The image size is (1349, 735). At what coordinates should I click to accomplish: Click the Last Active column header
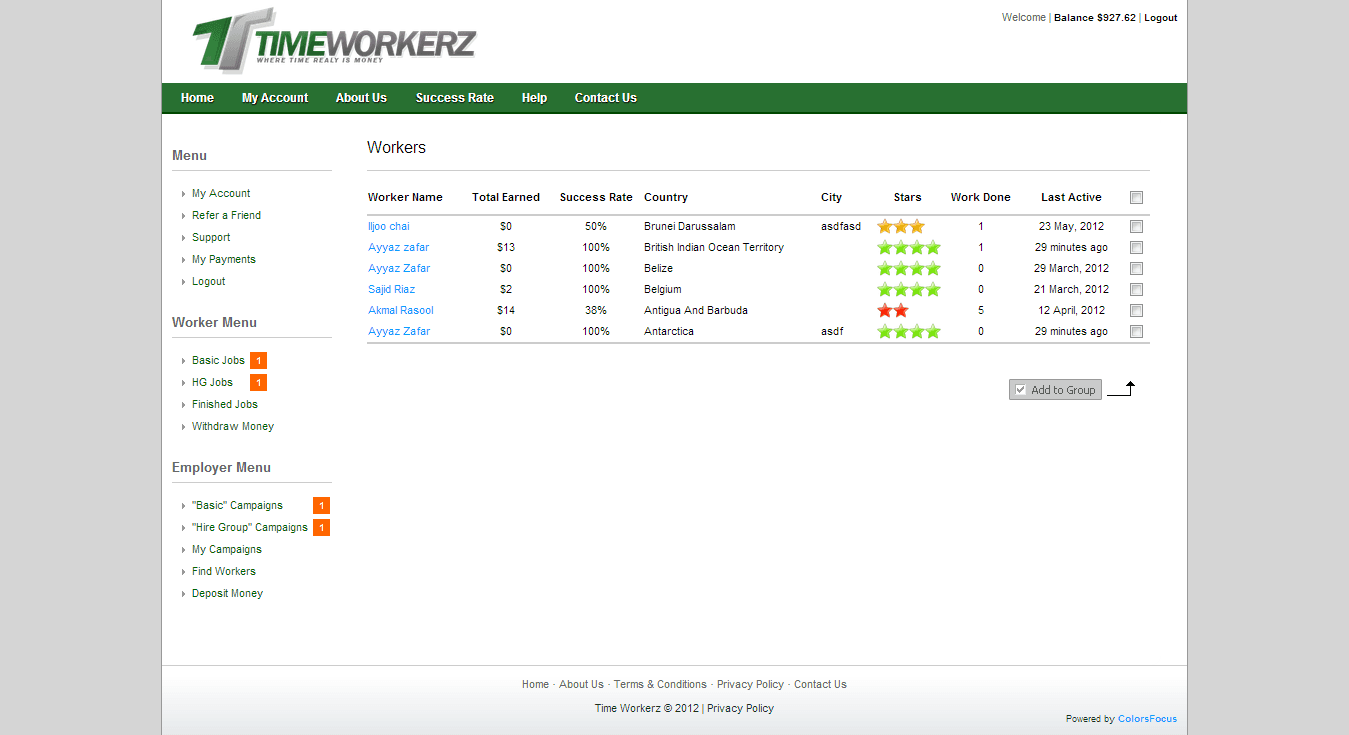(1071, 198)
